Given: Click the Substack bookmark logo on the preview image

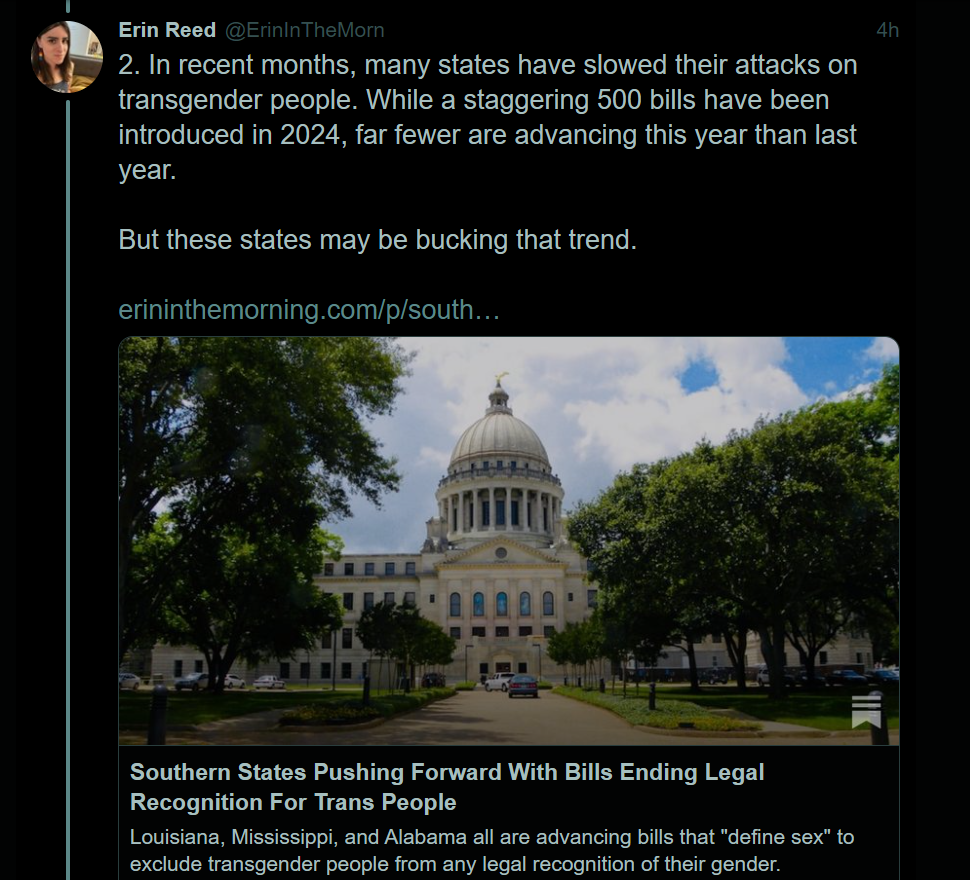Looking at the screenshot, I should [x=866, y=712].
